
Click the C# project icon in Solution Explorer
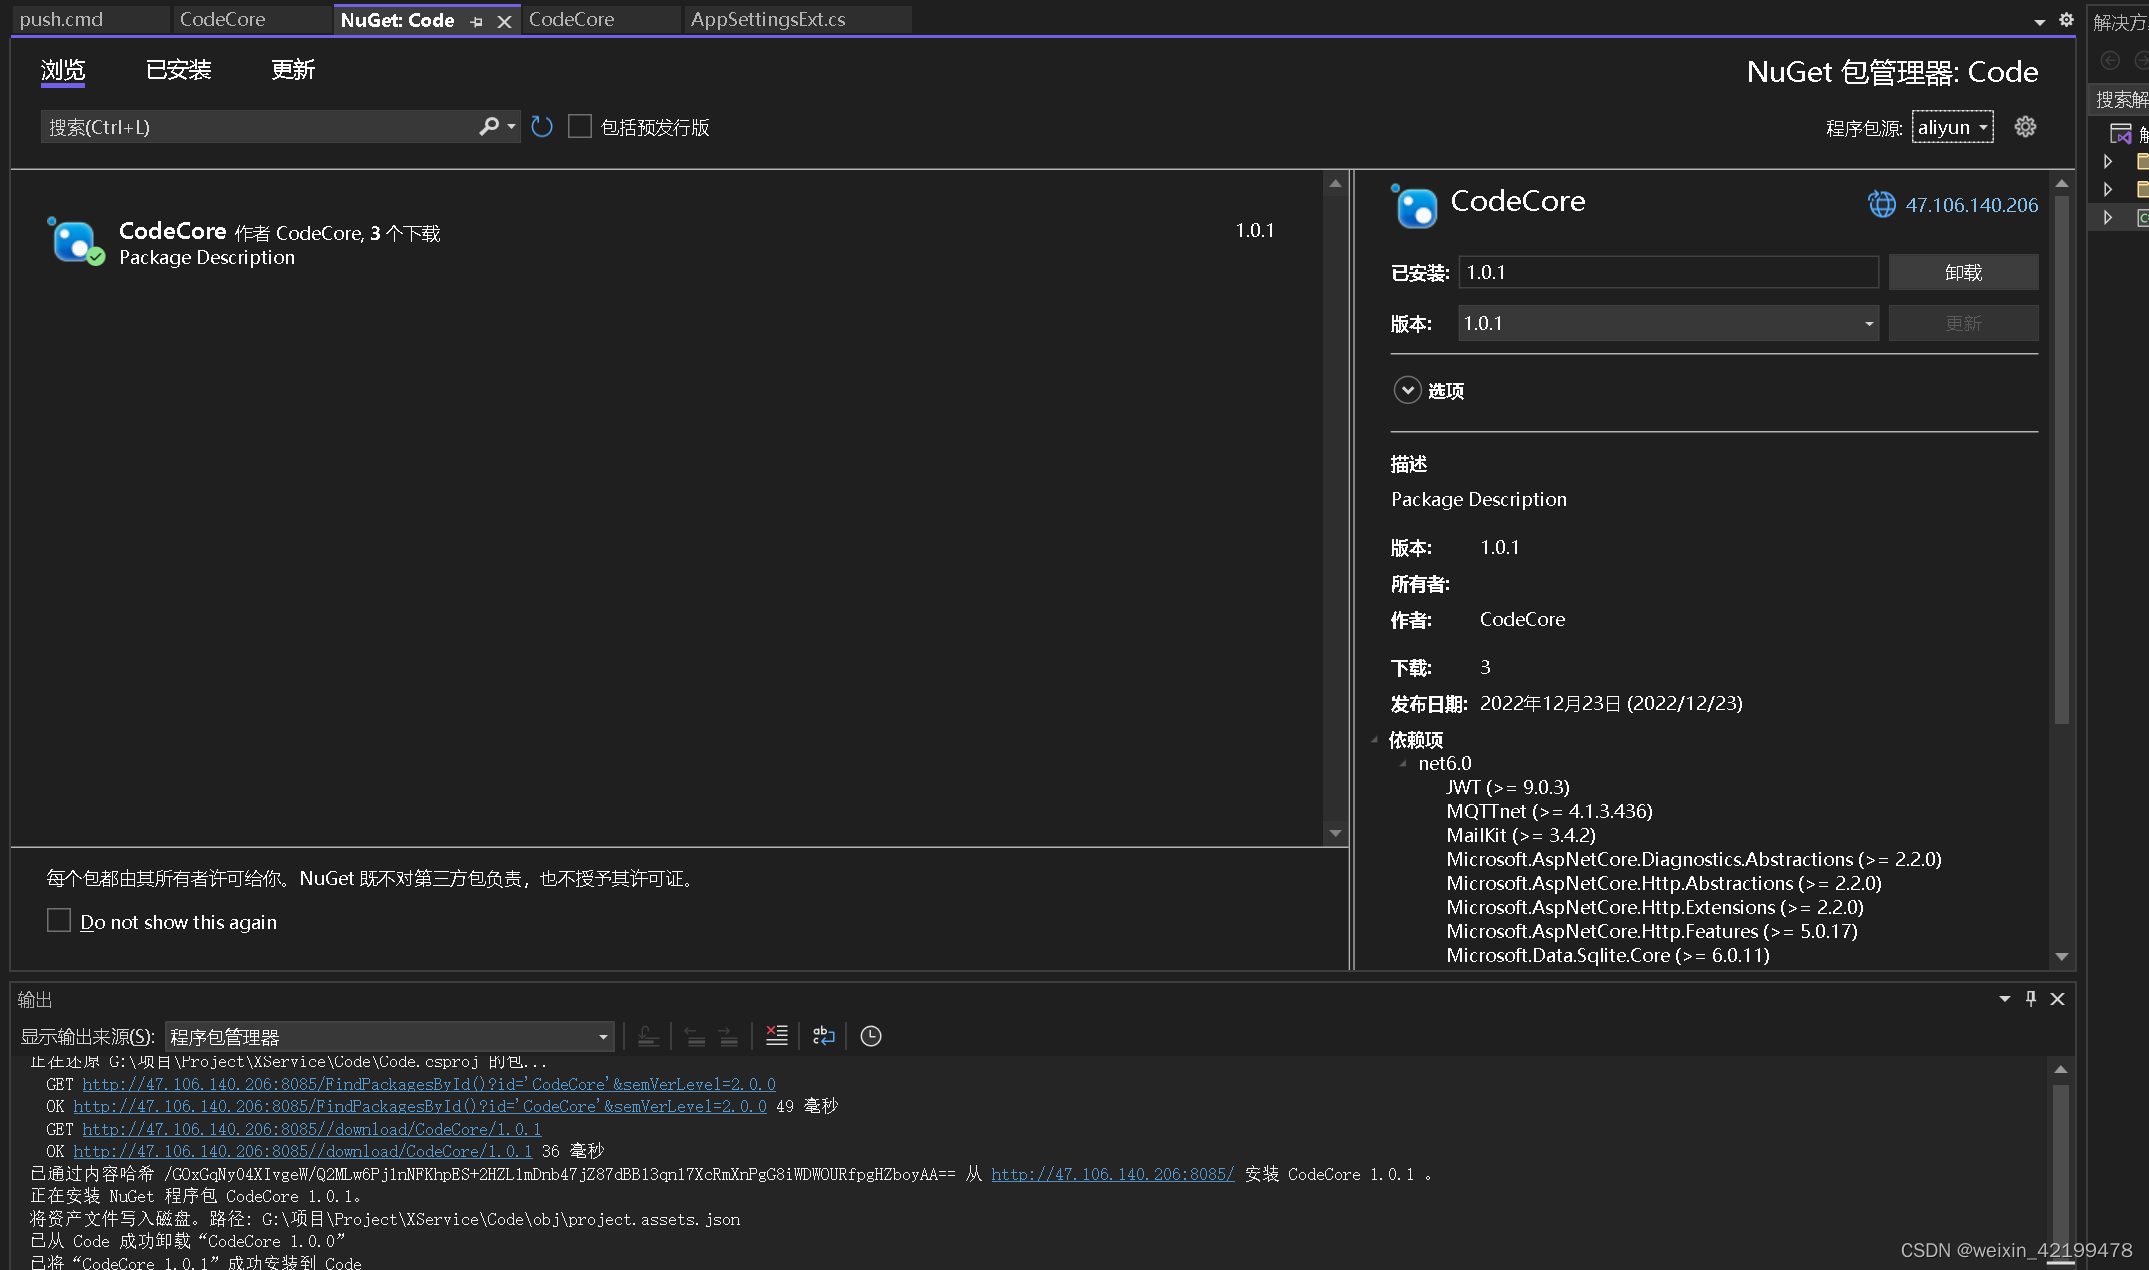2143,217
